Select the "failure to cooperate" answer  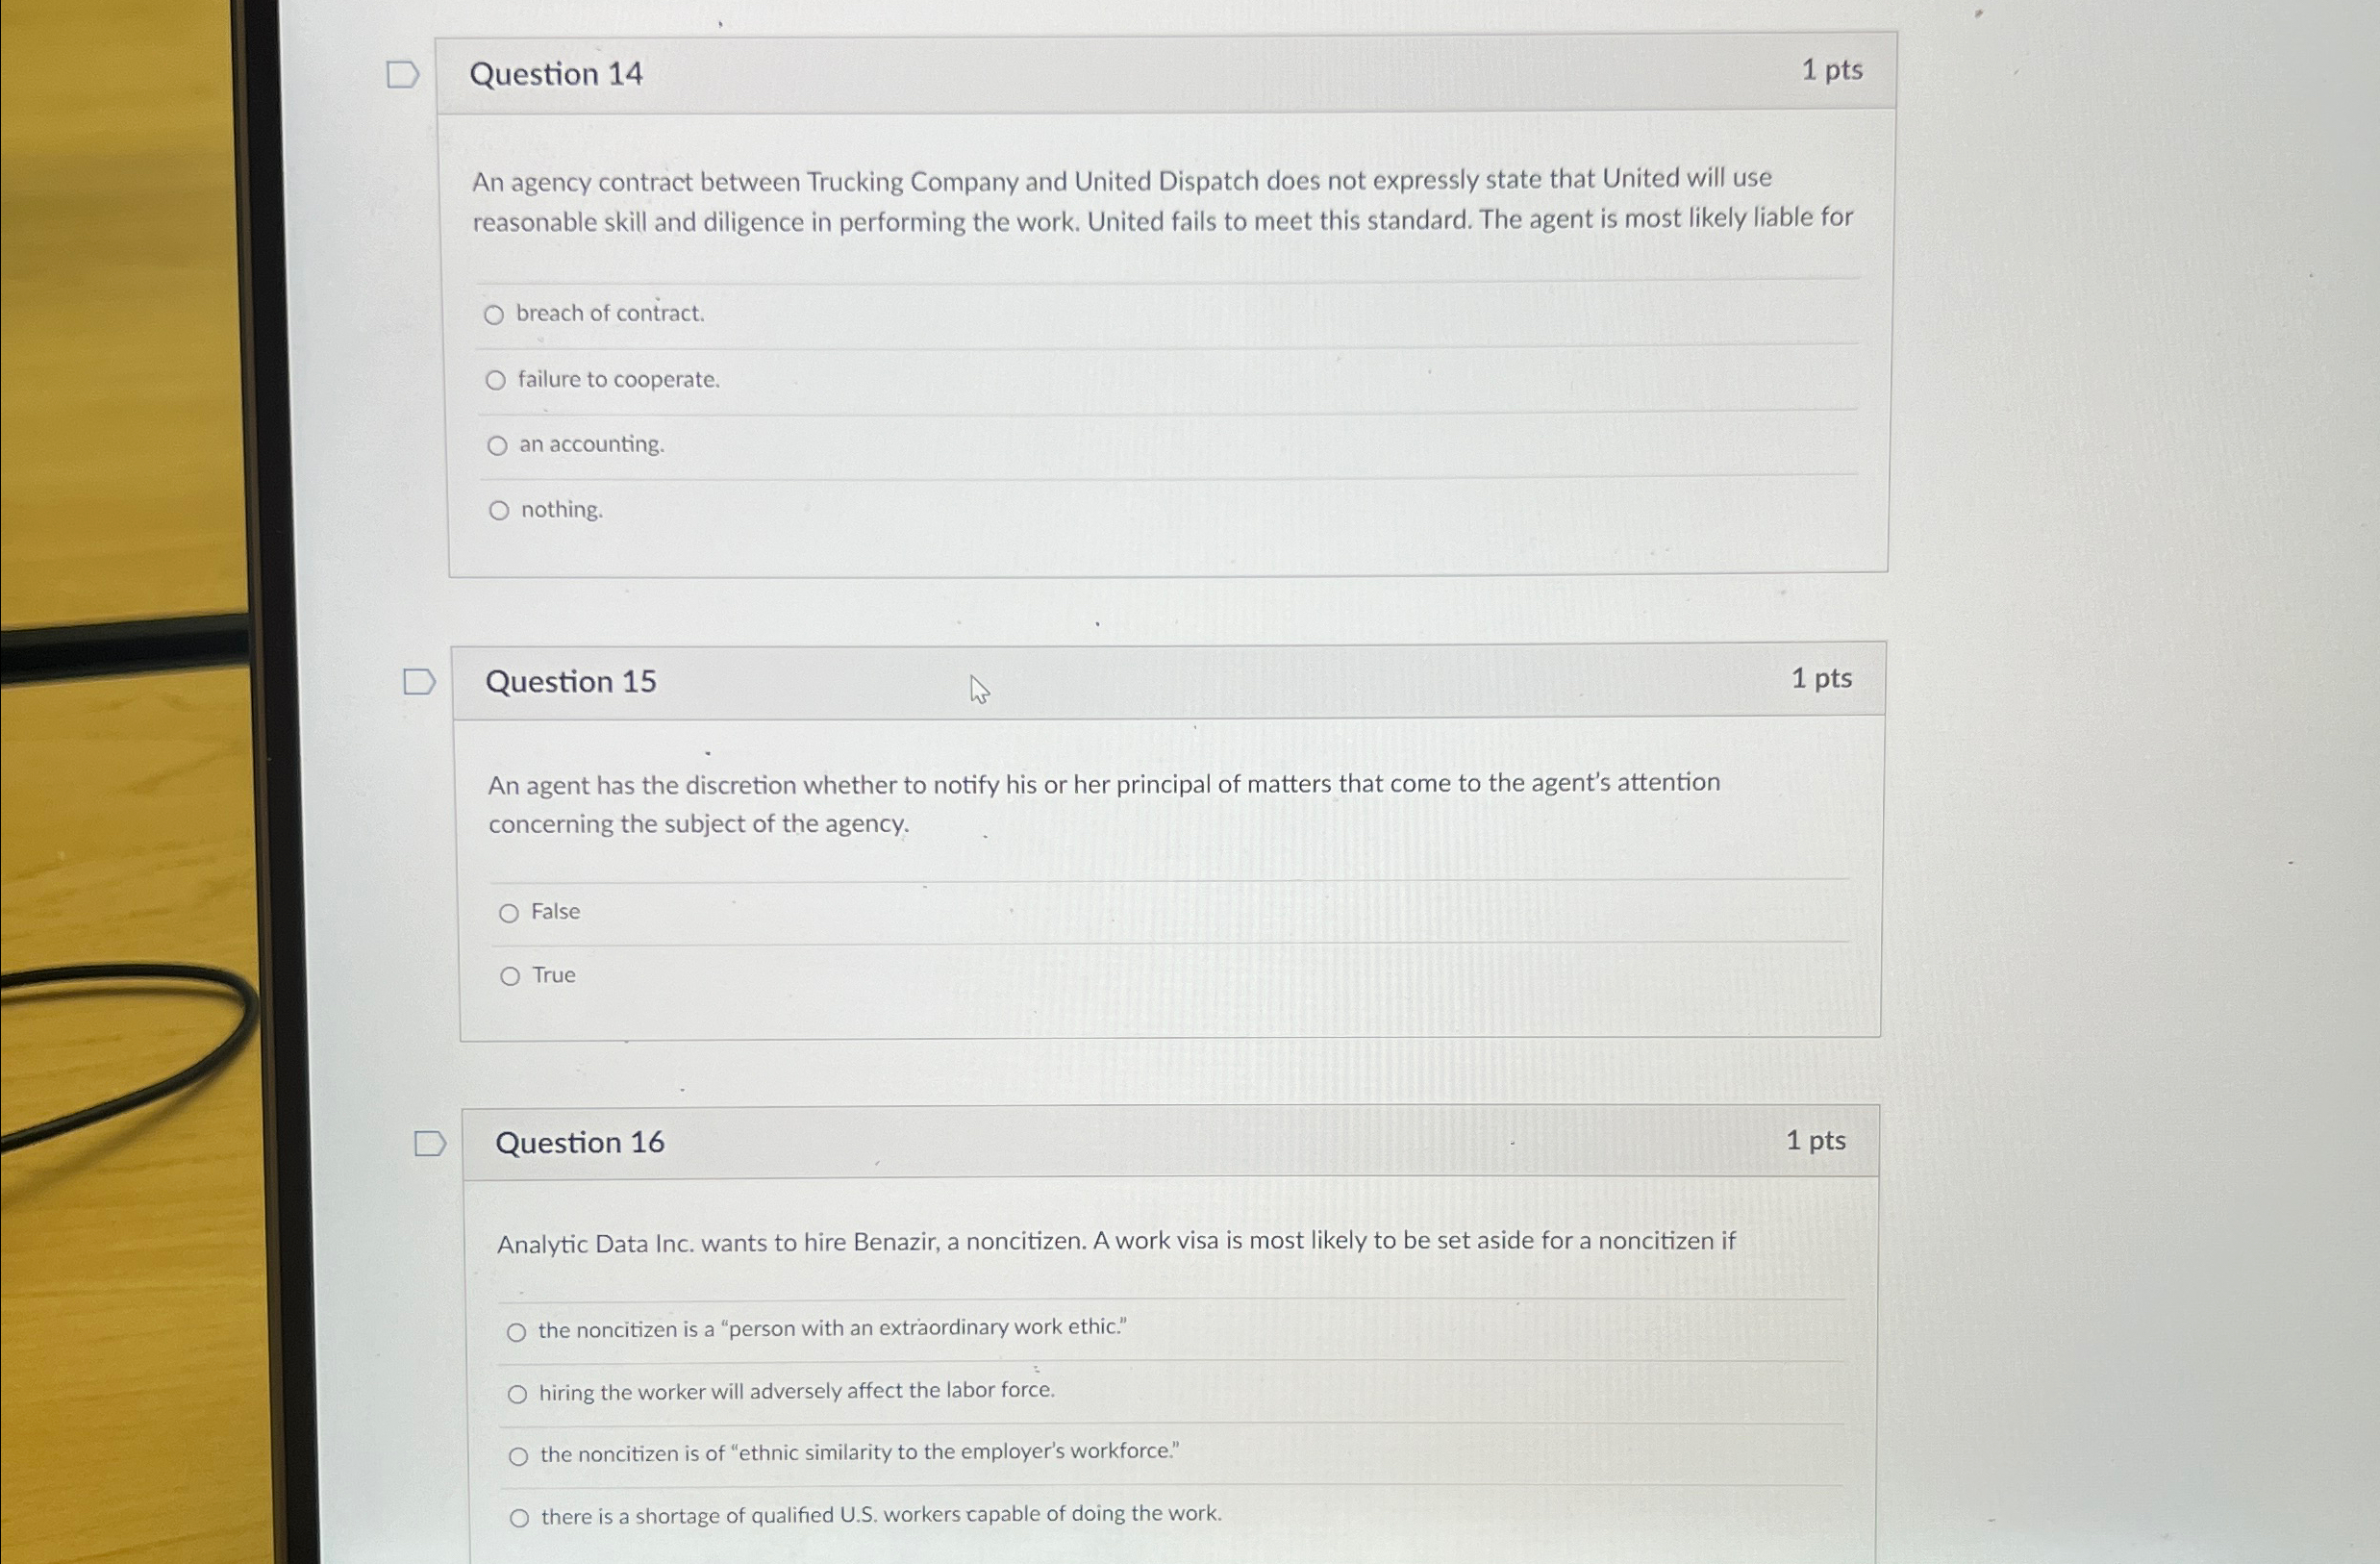[x=497, y=380]
